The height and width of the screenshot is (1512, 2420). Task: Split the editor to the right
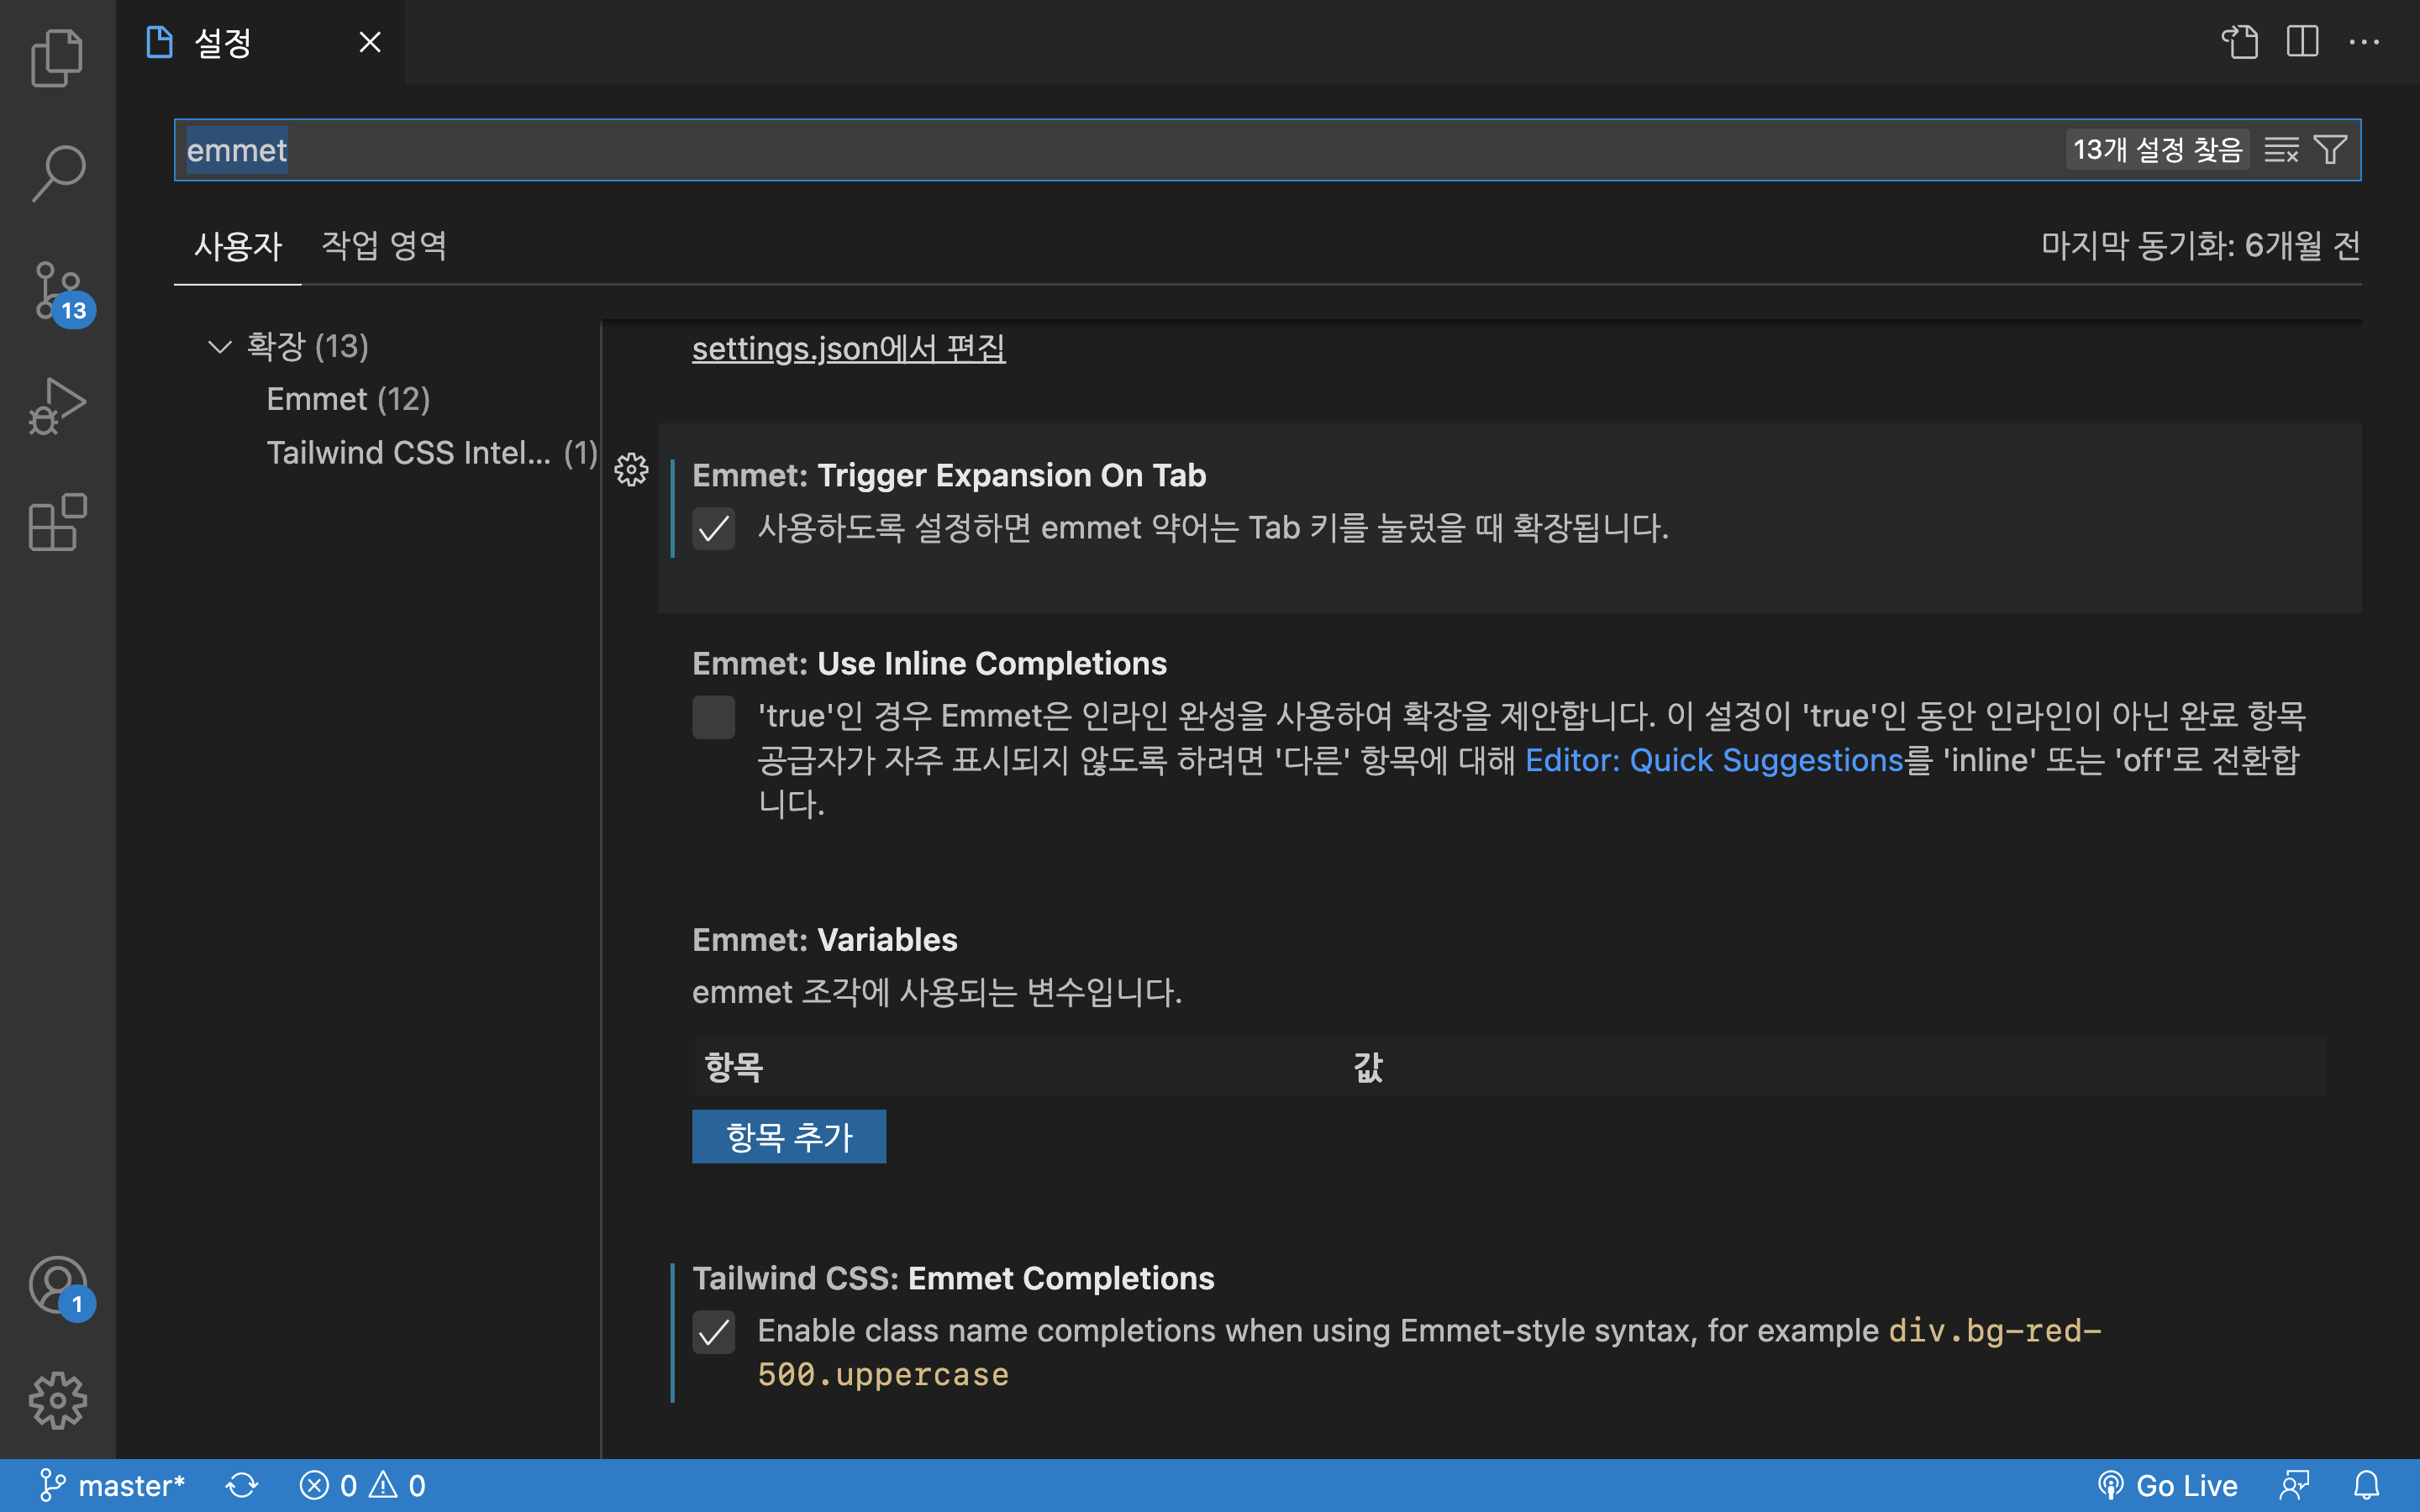[x=2302, y=42]
